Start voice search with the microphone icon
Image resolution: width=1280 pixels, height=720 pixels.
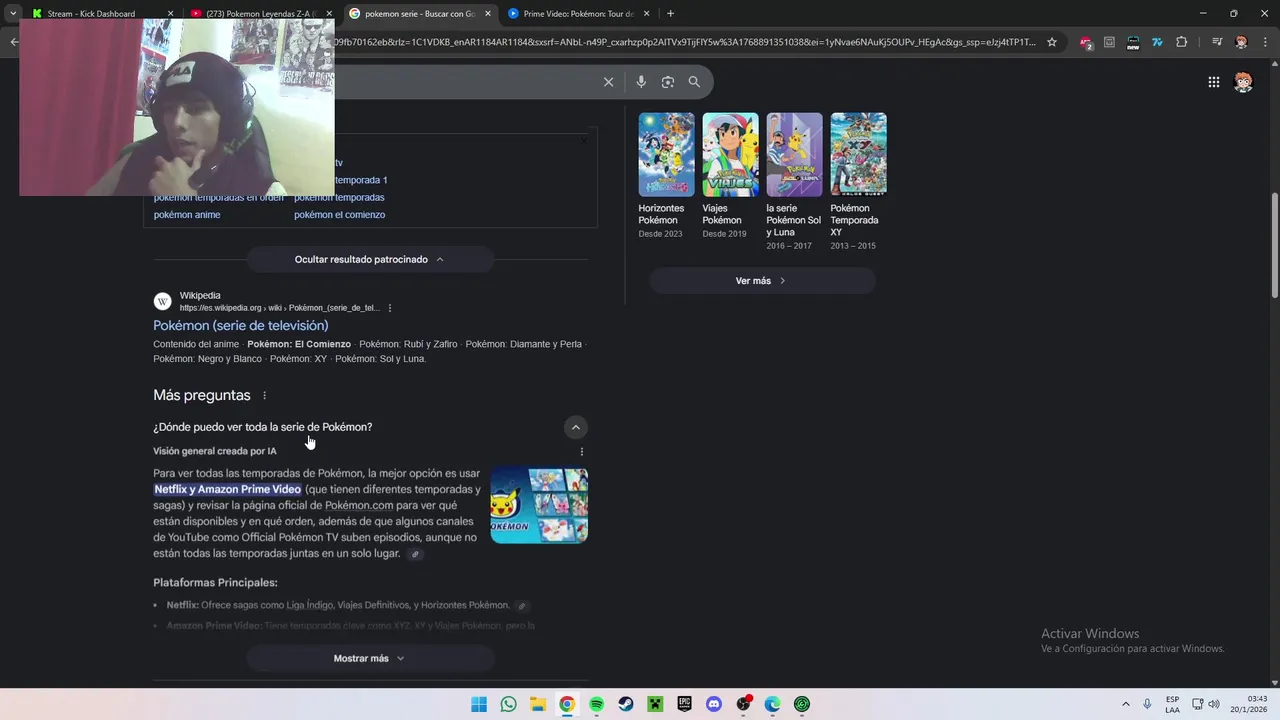pos(641,82)
